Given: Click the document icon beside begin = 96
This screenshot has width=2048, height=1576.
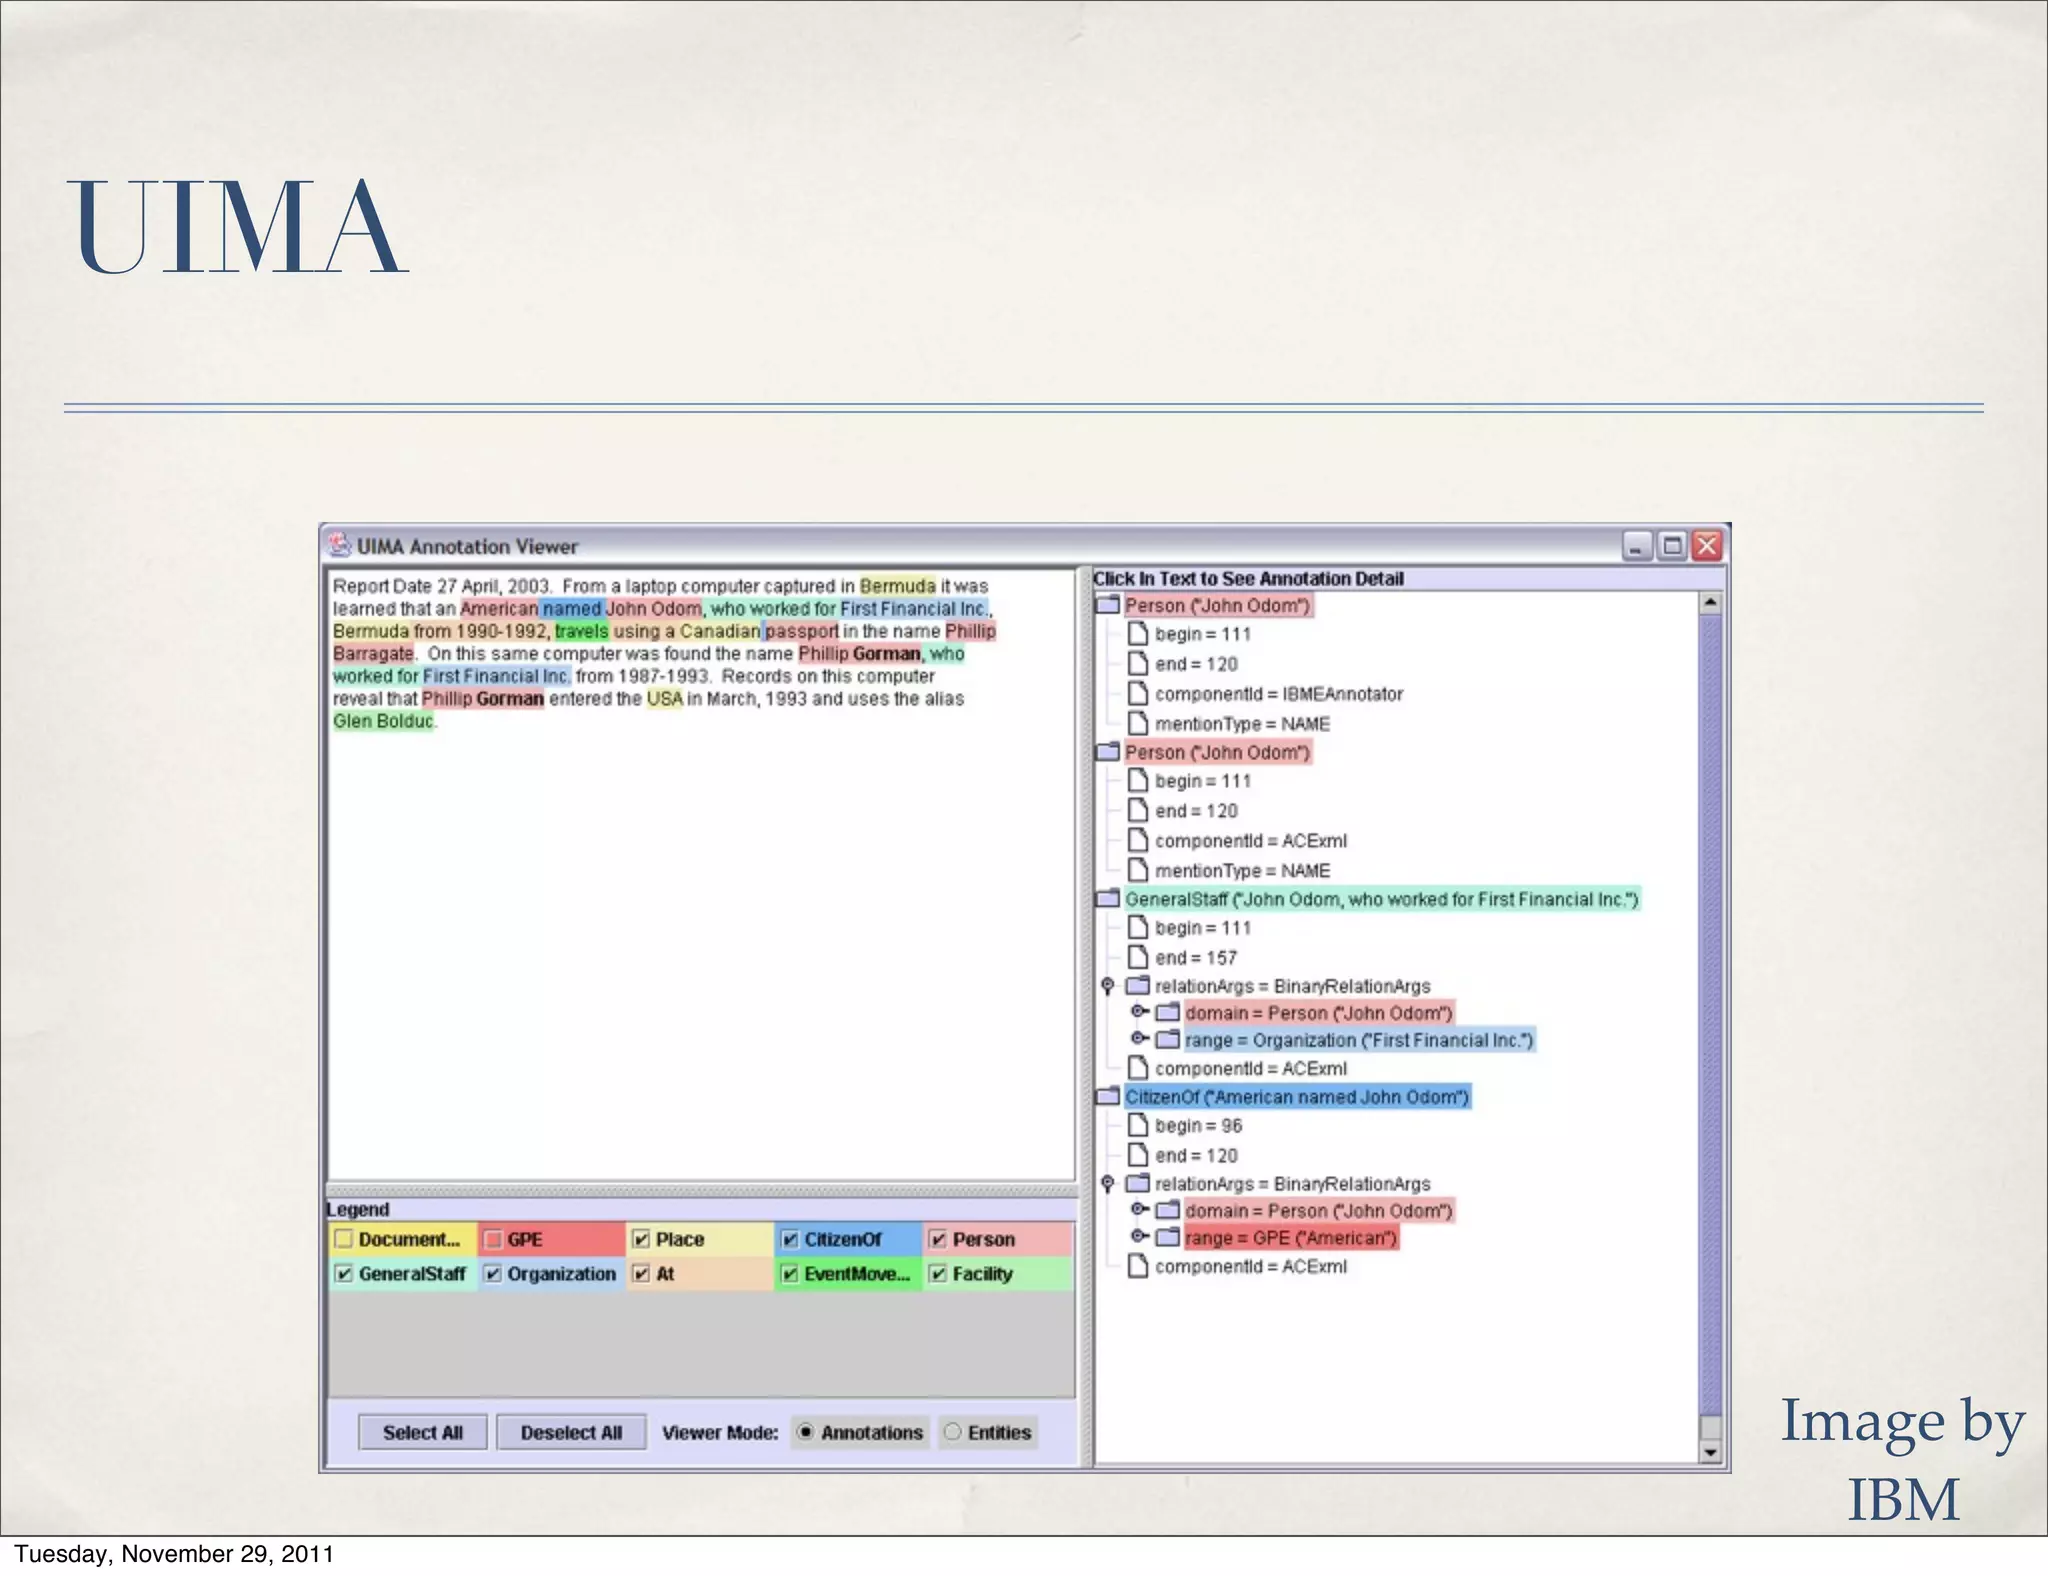Looking at the screenshot, I should tap(1137, 1125).
